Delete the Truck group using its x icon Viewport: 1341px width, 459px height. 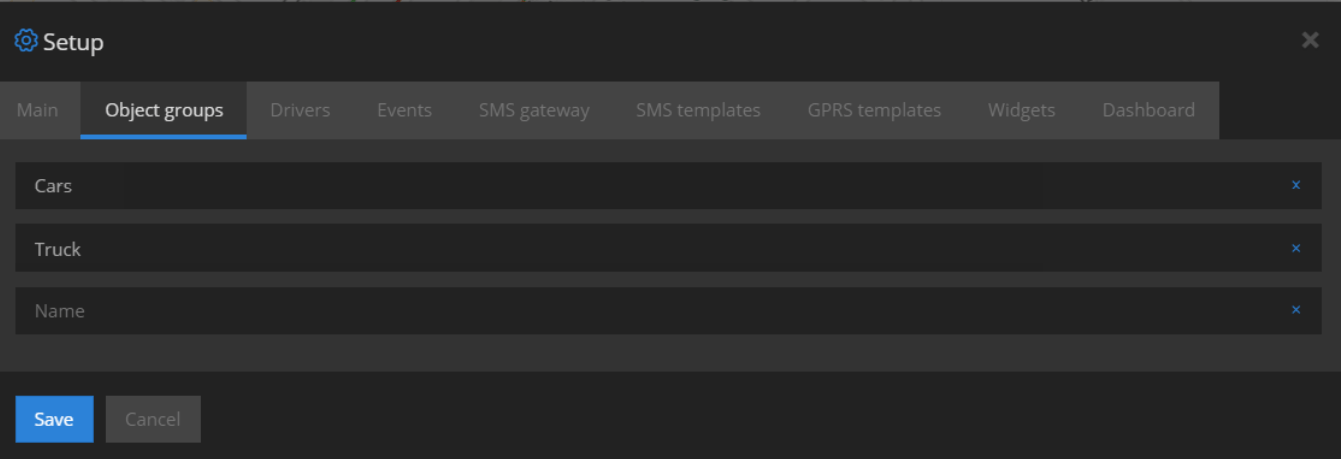pyautogui.click(x=1296, y=248)
